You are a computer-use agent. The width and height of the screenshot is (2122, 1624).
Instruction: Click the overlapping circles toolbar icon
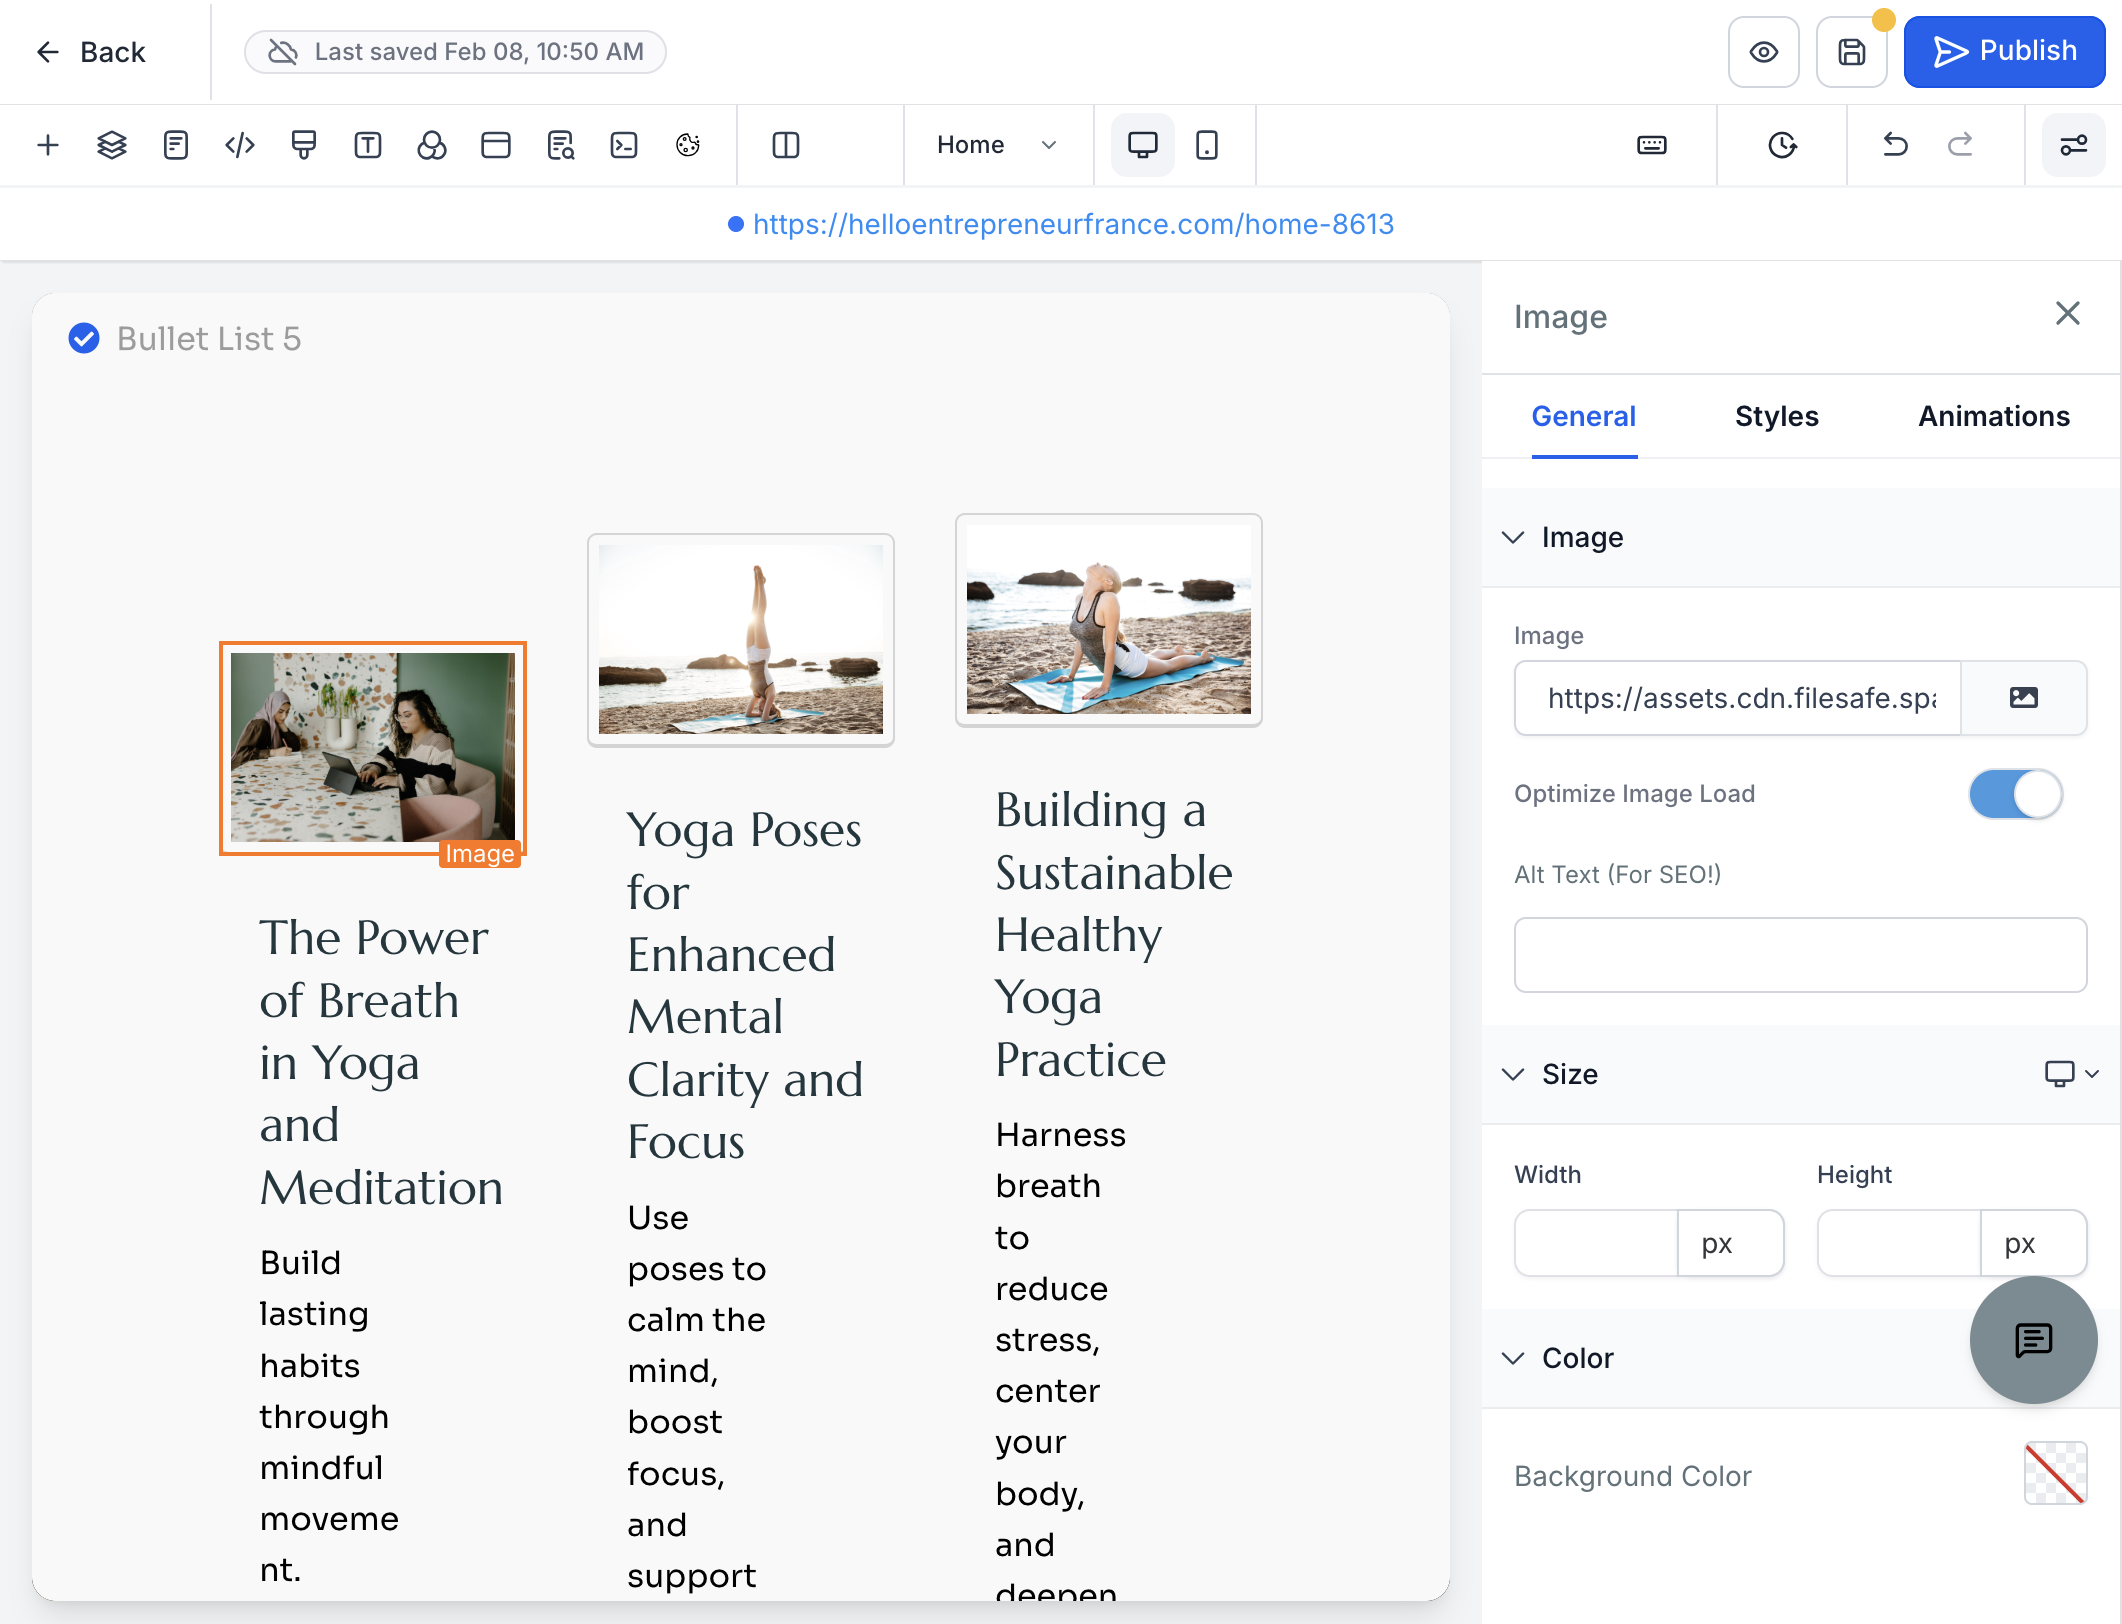point(432,145)
